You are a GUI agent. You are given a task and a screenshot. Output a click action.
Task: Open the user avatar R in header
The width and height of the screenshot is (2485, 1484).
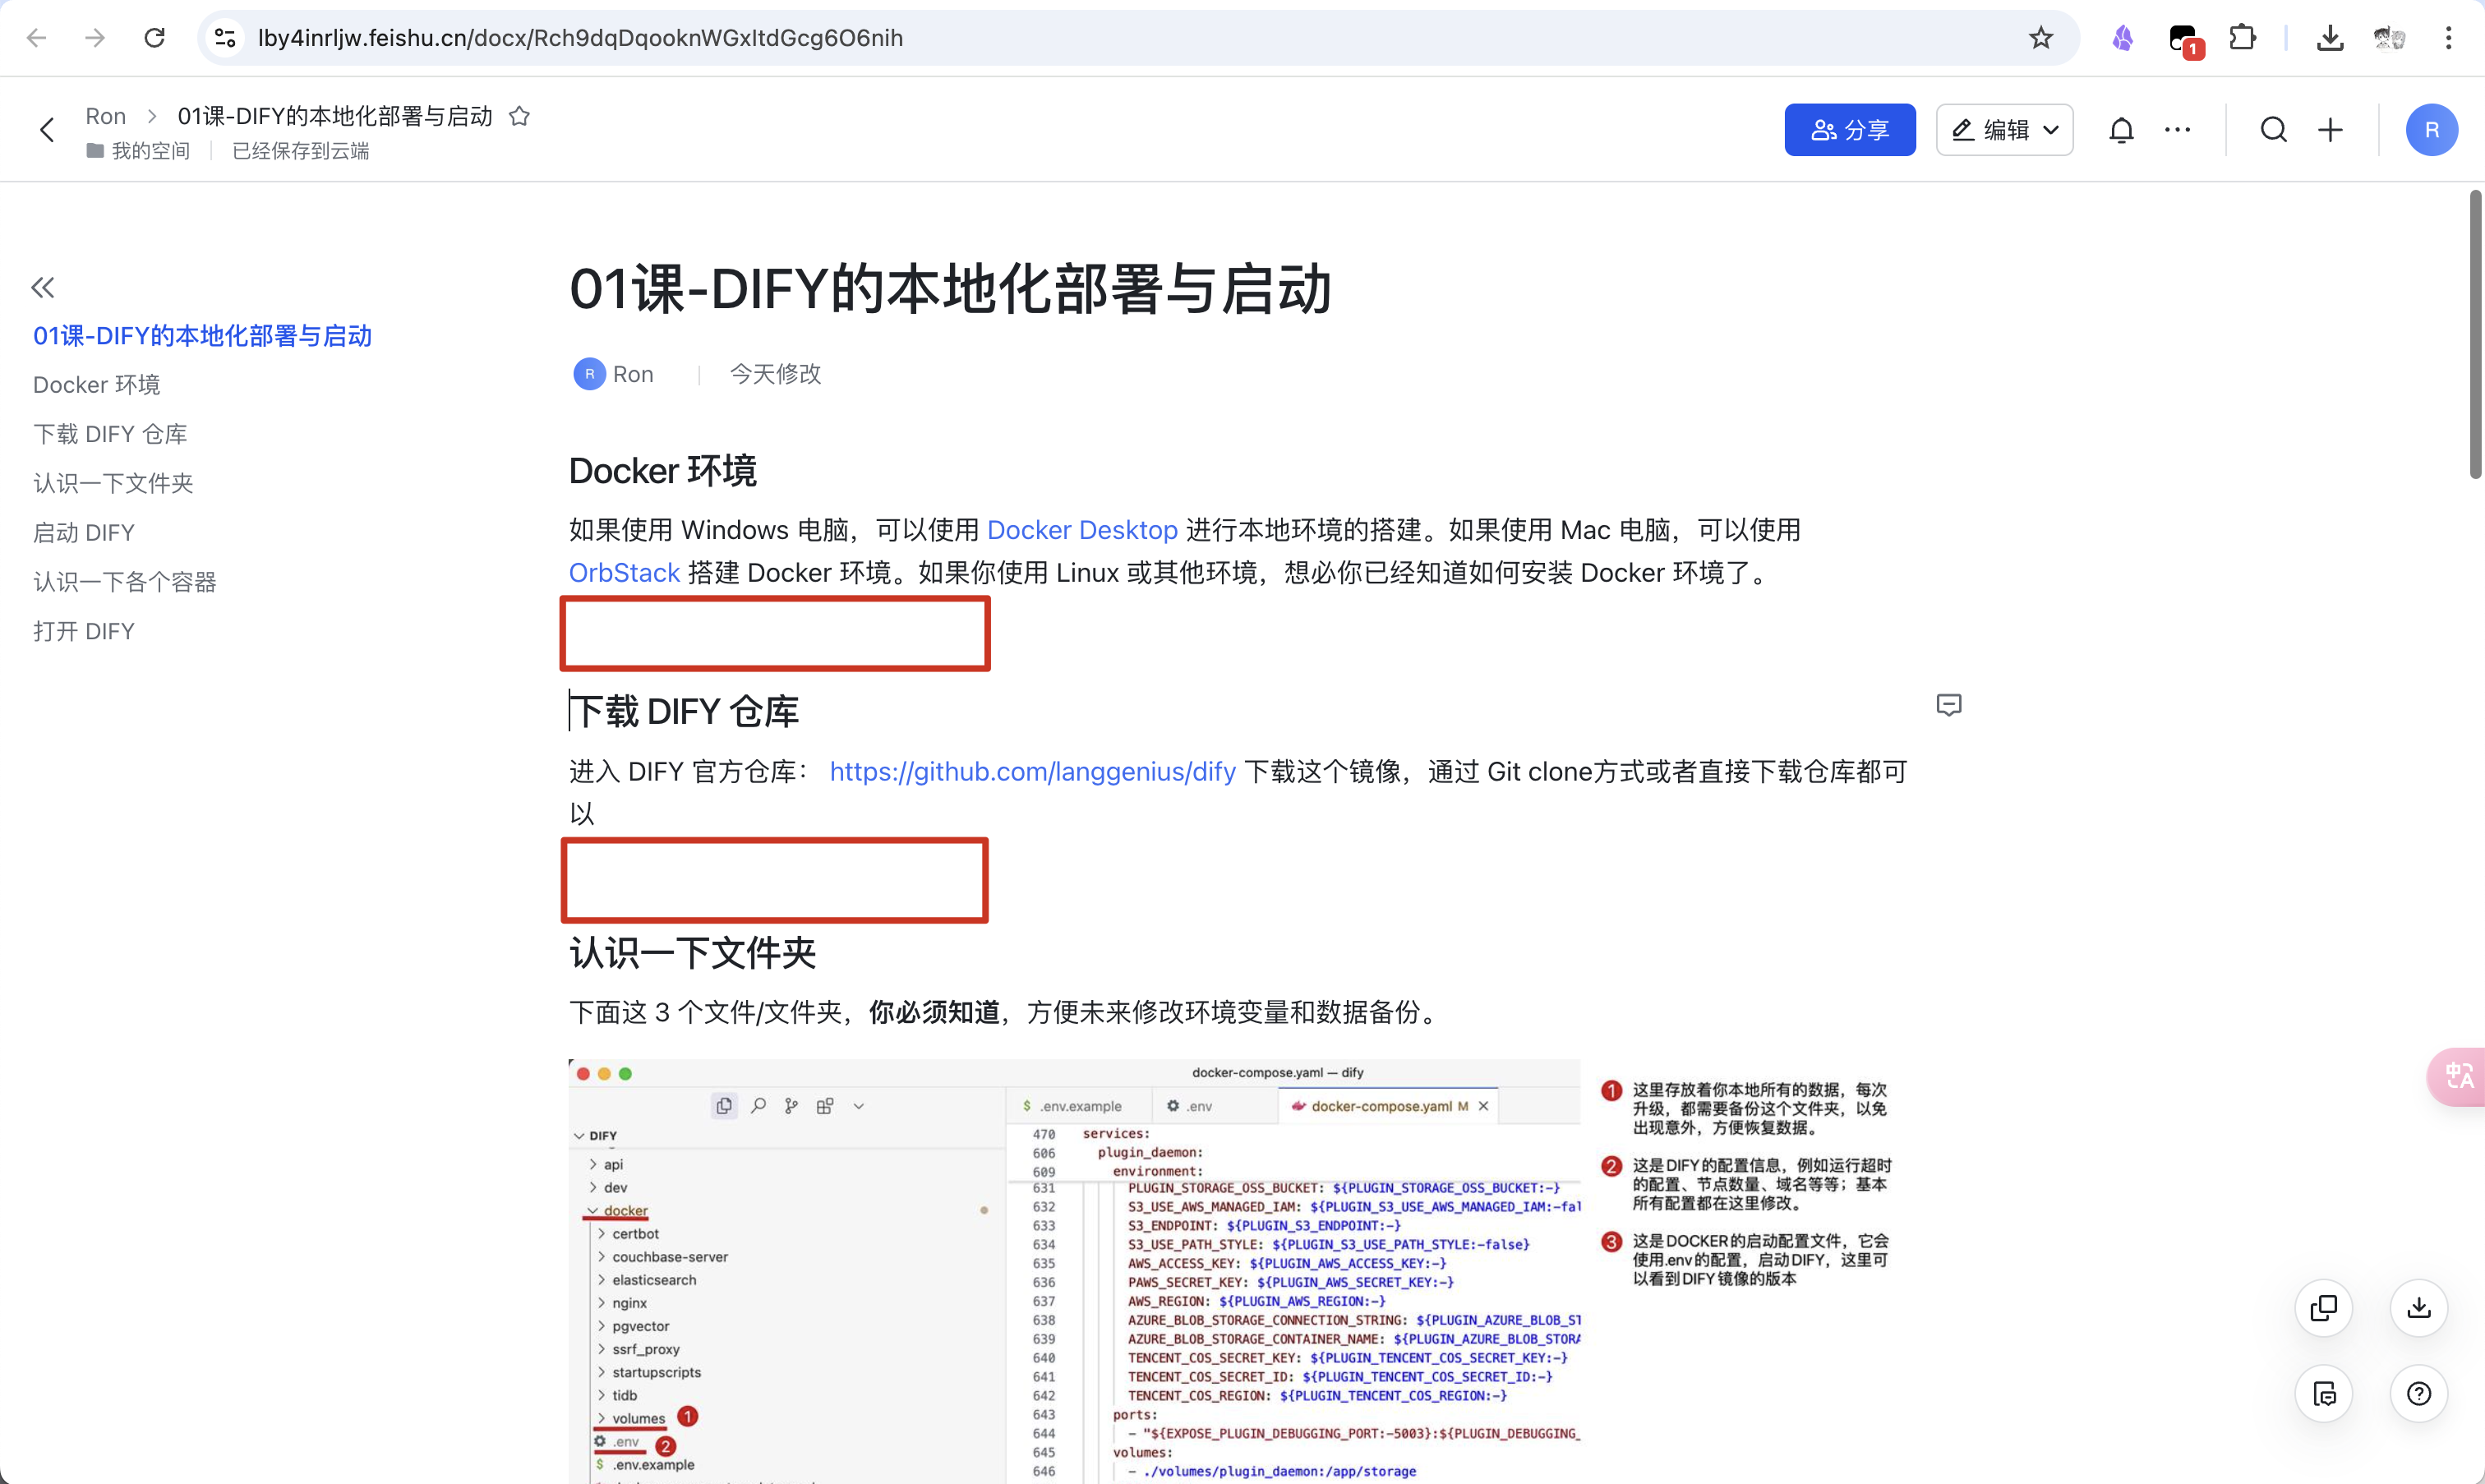[2431, 130]
